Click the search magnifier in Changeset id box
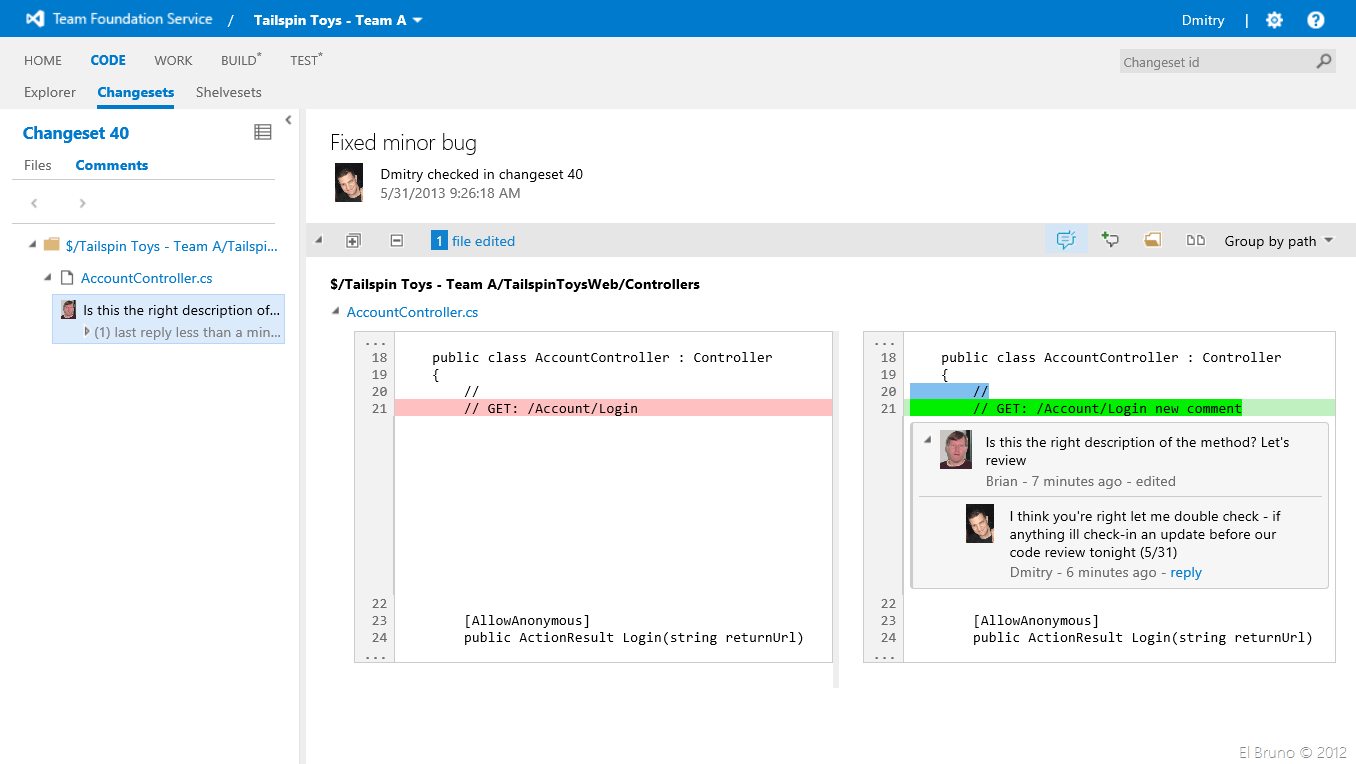Viewport: 1356px width, 764px height. click(x=1324, y=61)
